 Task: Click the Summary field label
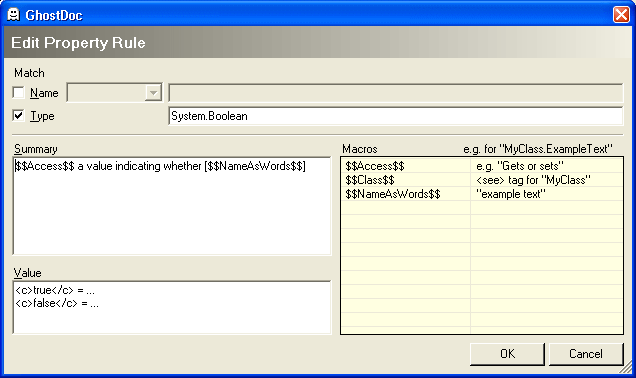tap(36, 149)
